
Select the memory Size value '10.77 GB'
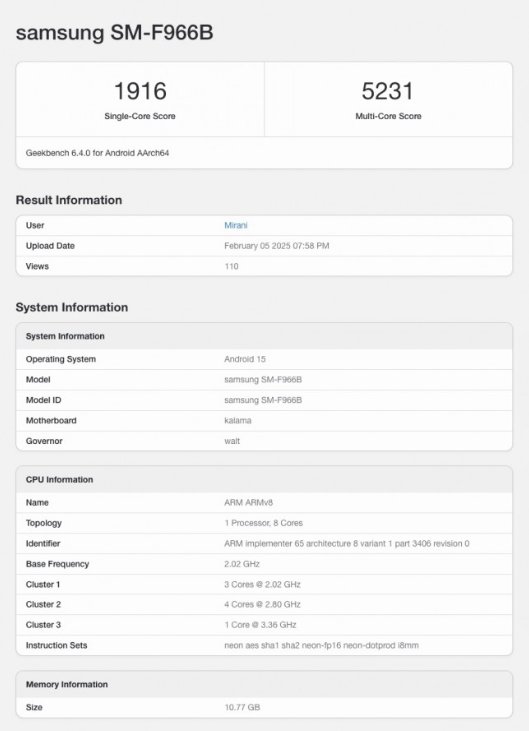pyautogui.click(x=242, y=707)
